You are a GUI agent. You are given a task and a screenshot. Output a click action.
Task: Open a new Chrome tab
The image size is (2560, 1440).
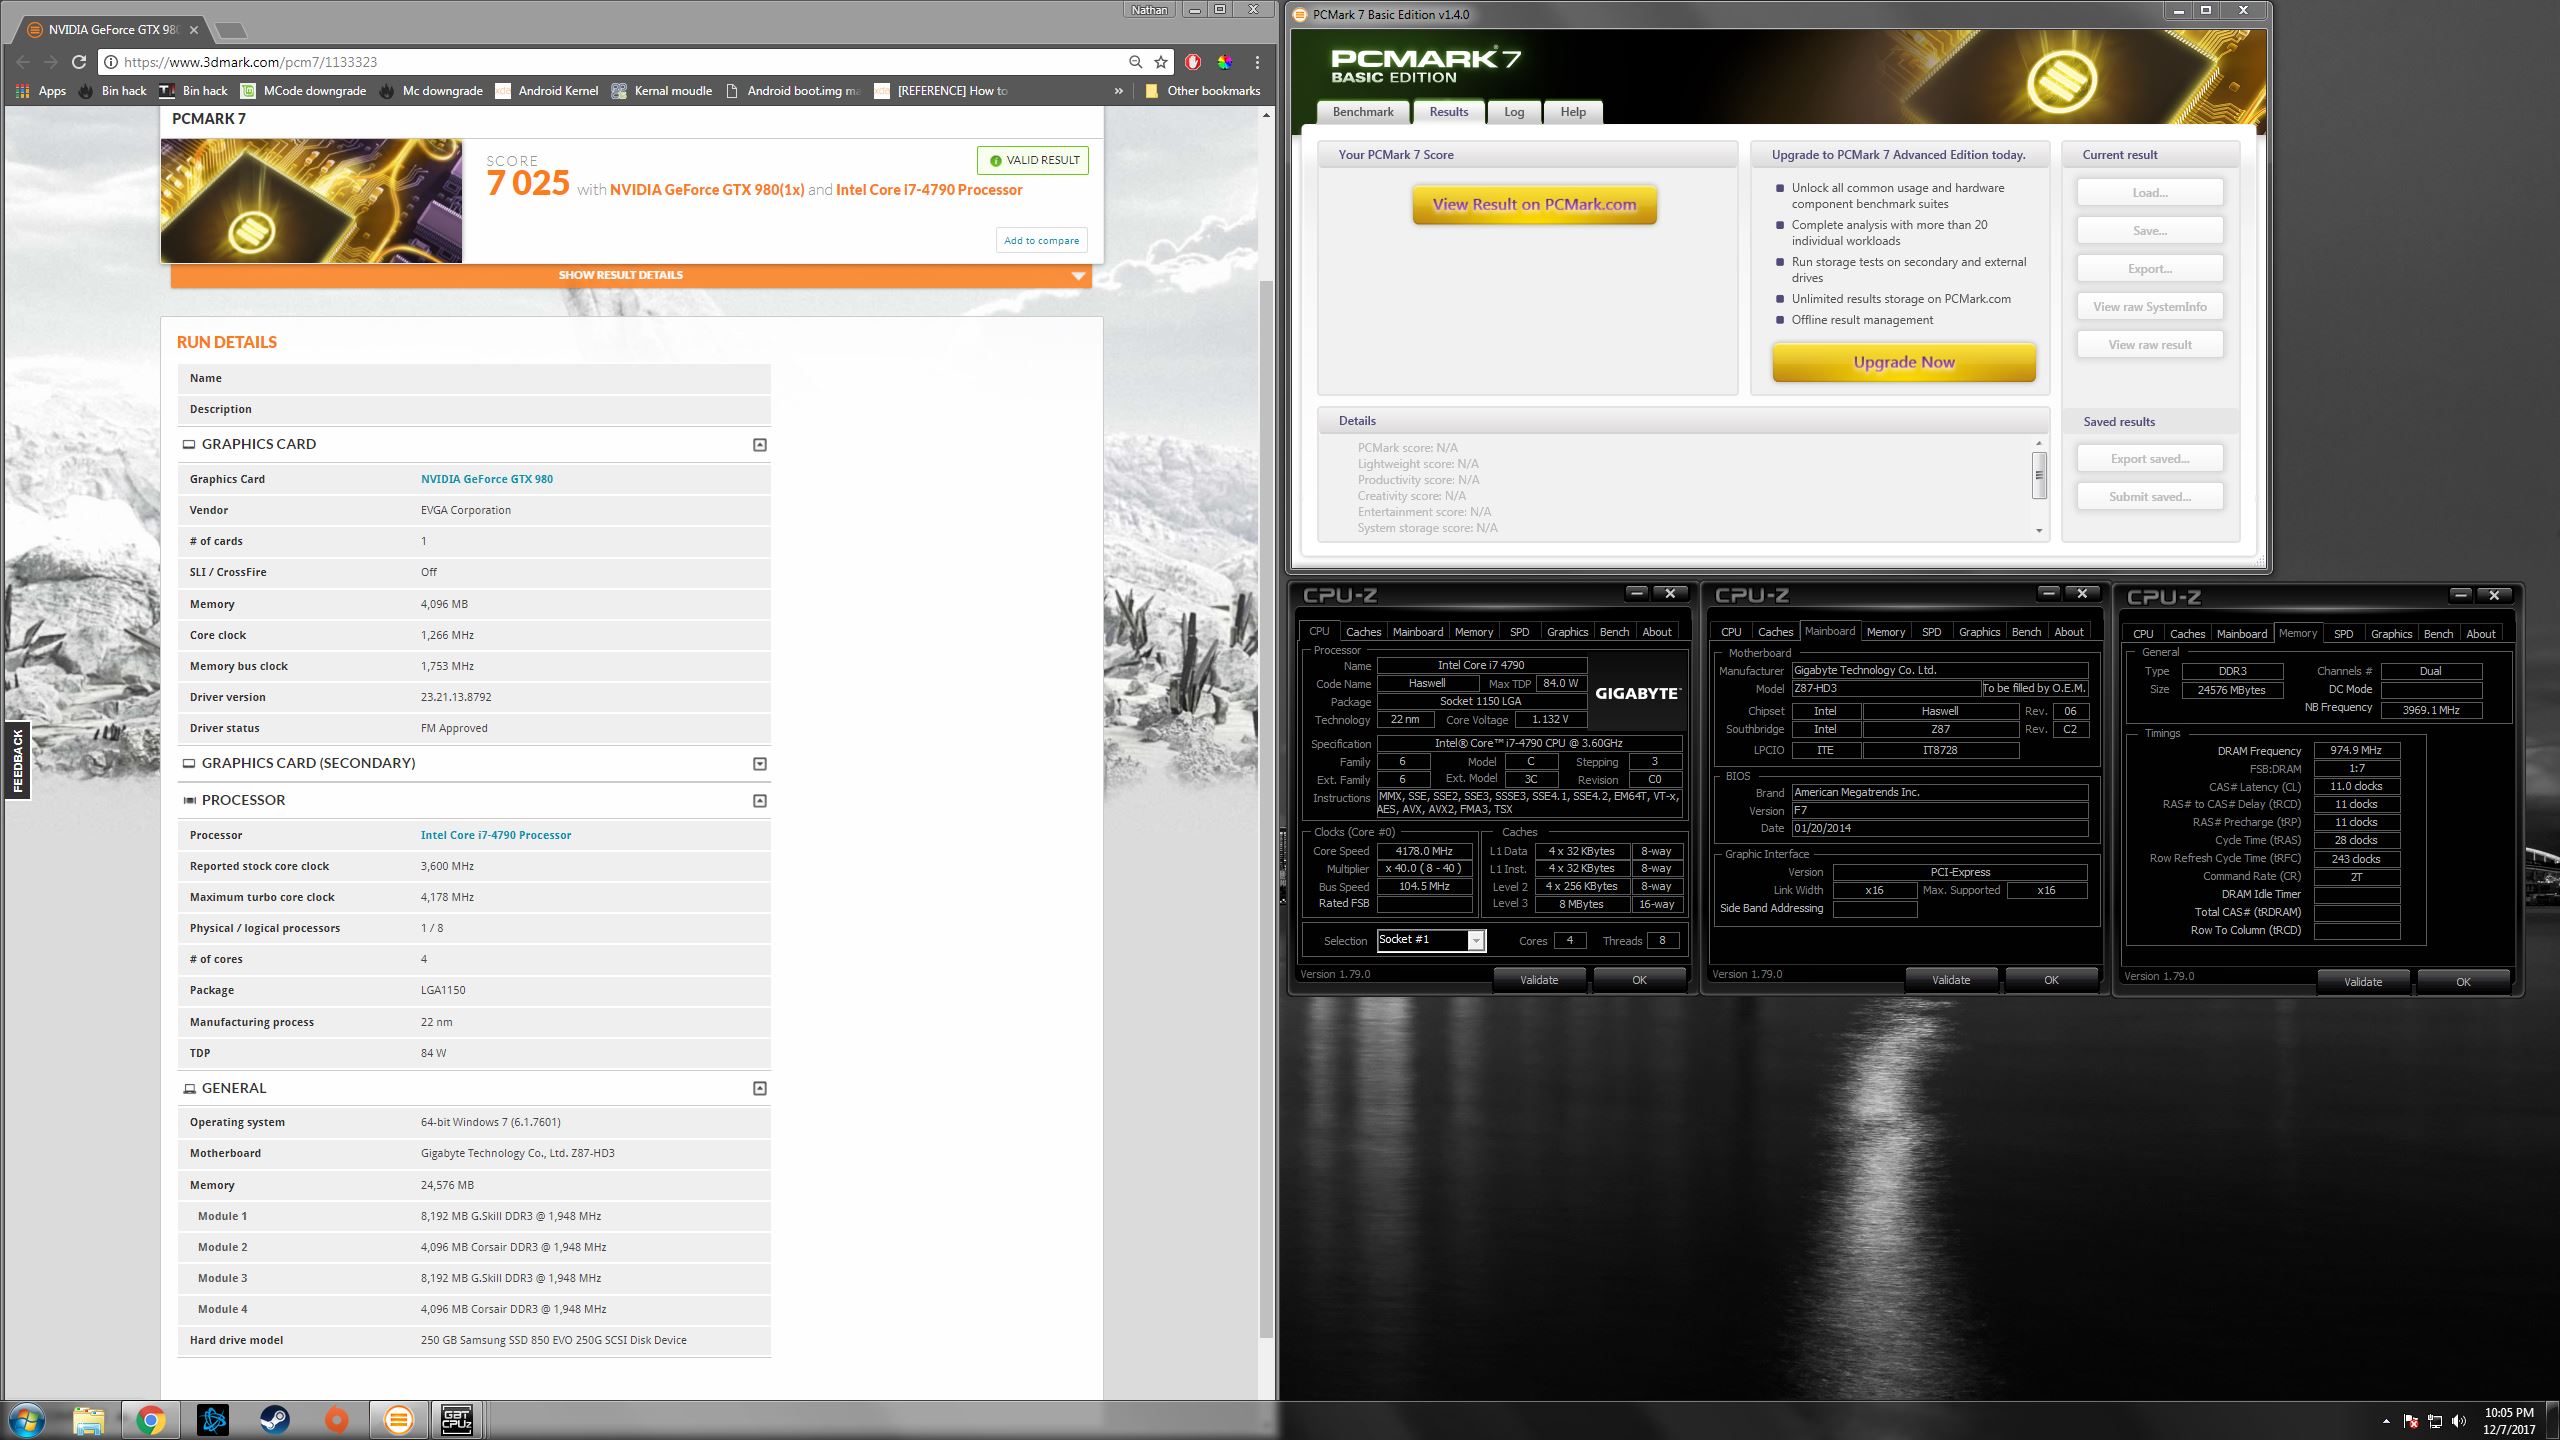click(x=230, y=30)
